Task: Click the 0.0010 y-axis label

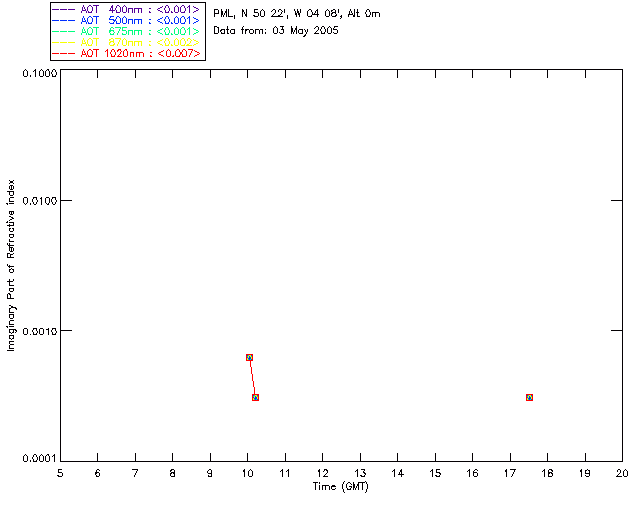Action: click(x=40, y=331)
